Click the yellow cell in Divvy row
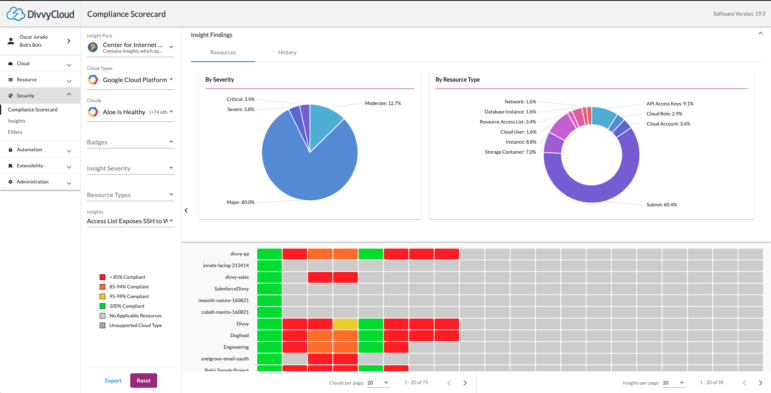 click(x=345, y=324)
